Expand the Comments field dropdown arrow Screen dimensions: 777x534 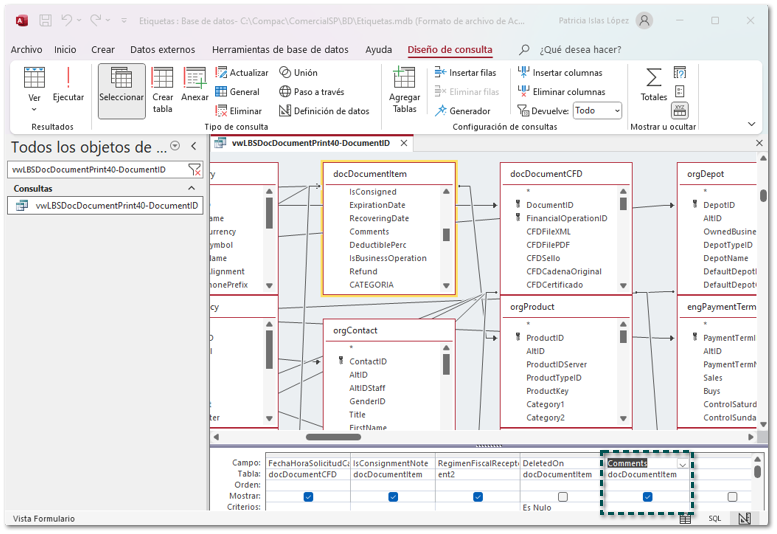click(683, 465)
